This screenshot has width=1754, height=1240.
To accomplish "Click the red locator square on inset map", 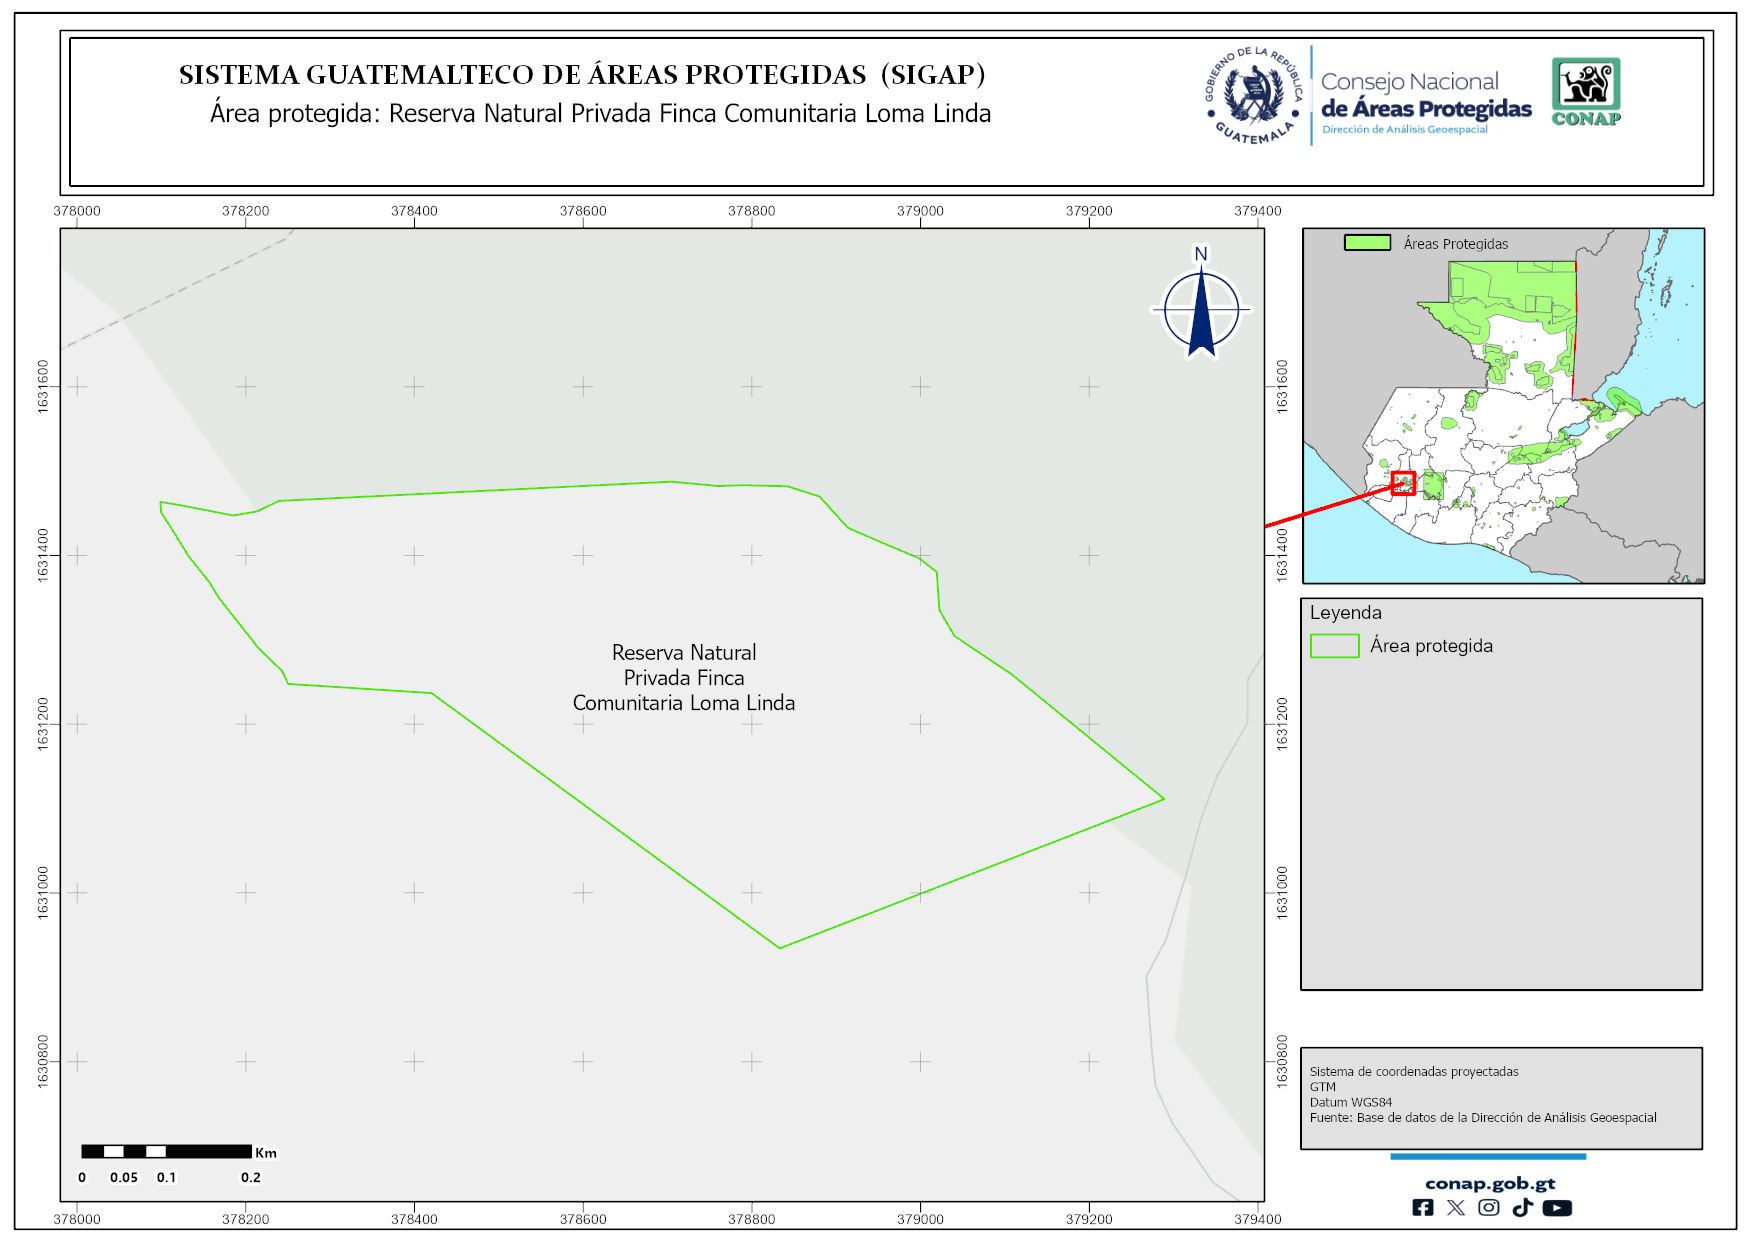I will 1403,483.
